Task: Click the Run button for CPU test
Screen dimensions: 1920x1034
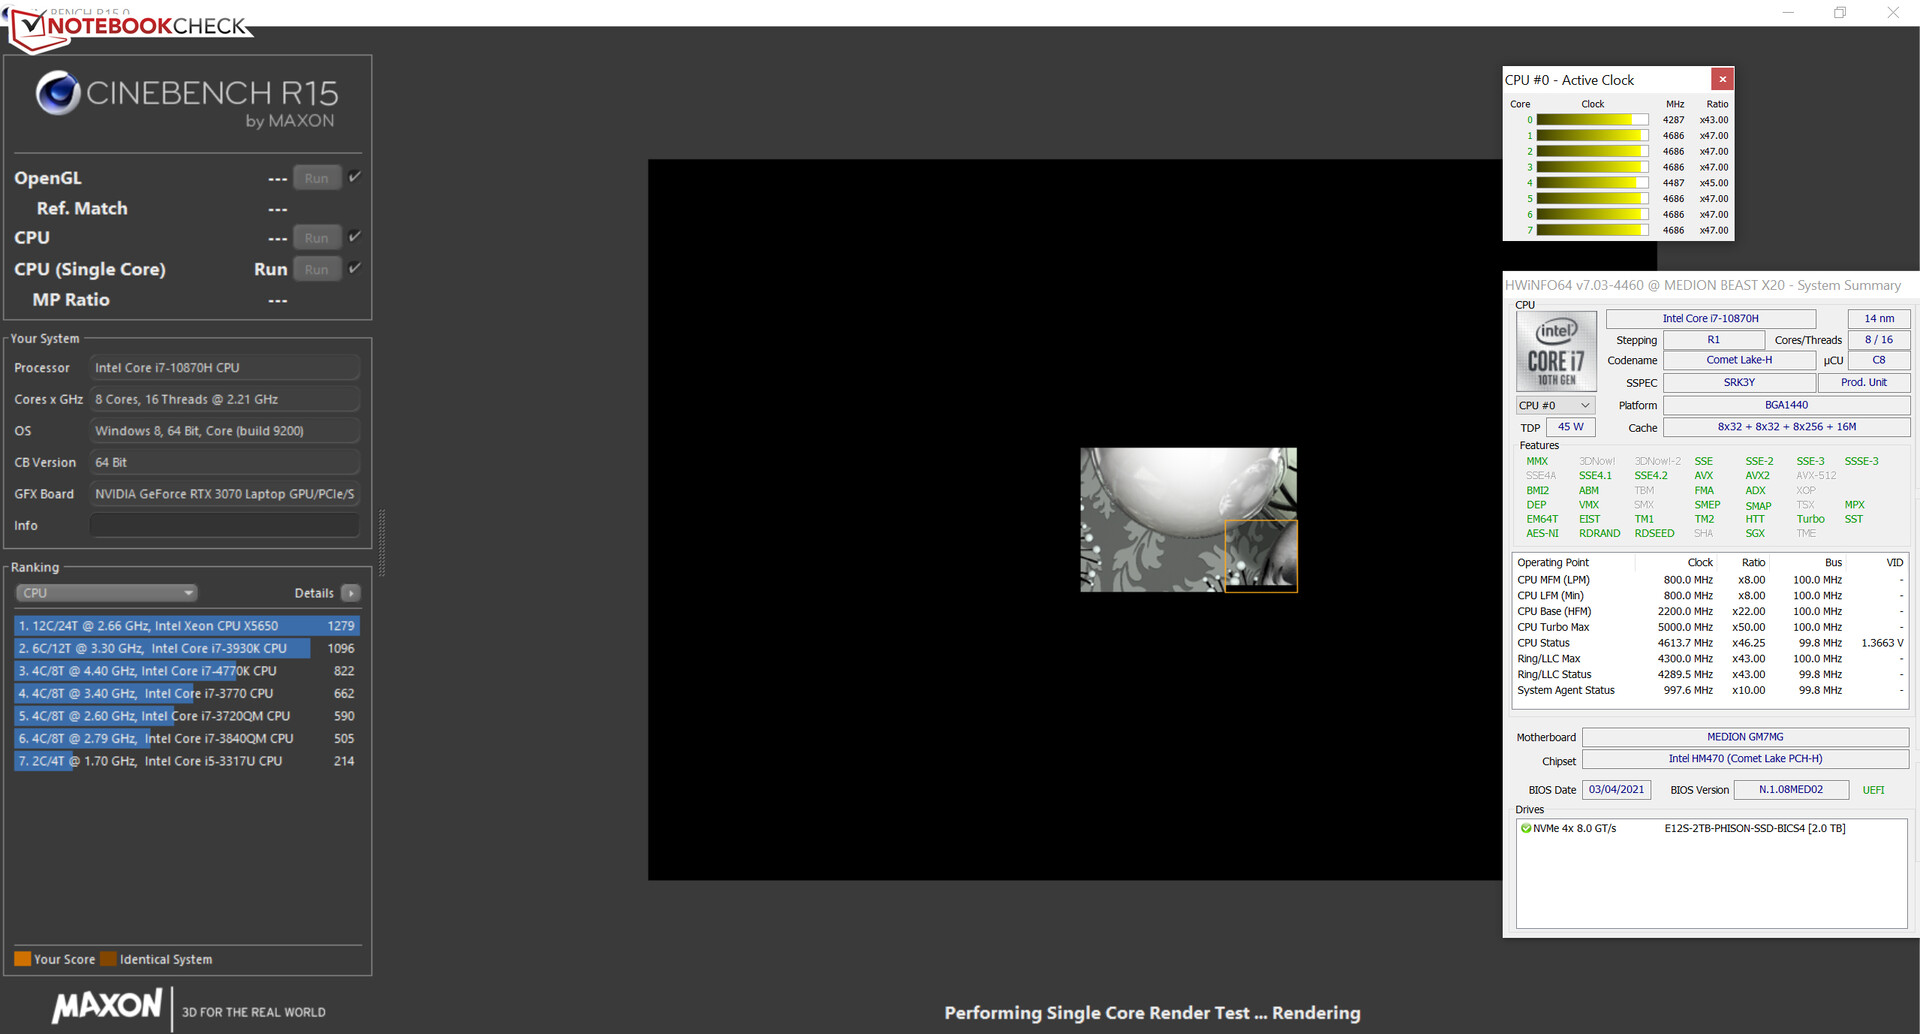Action: (317, 238)
